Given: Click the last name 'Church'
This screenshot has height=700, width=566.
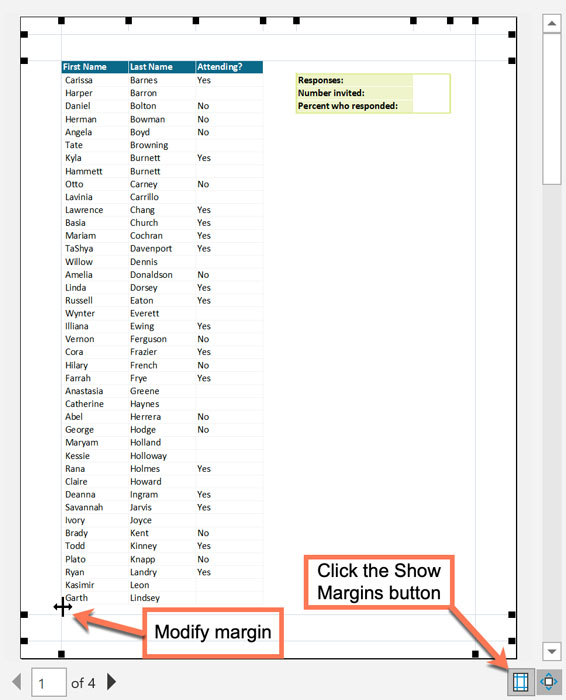Looking at the screenshot, I should pos(144,222).
